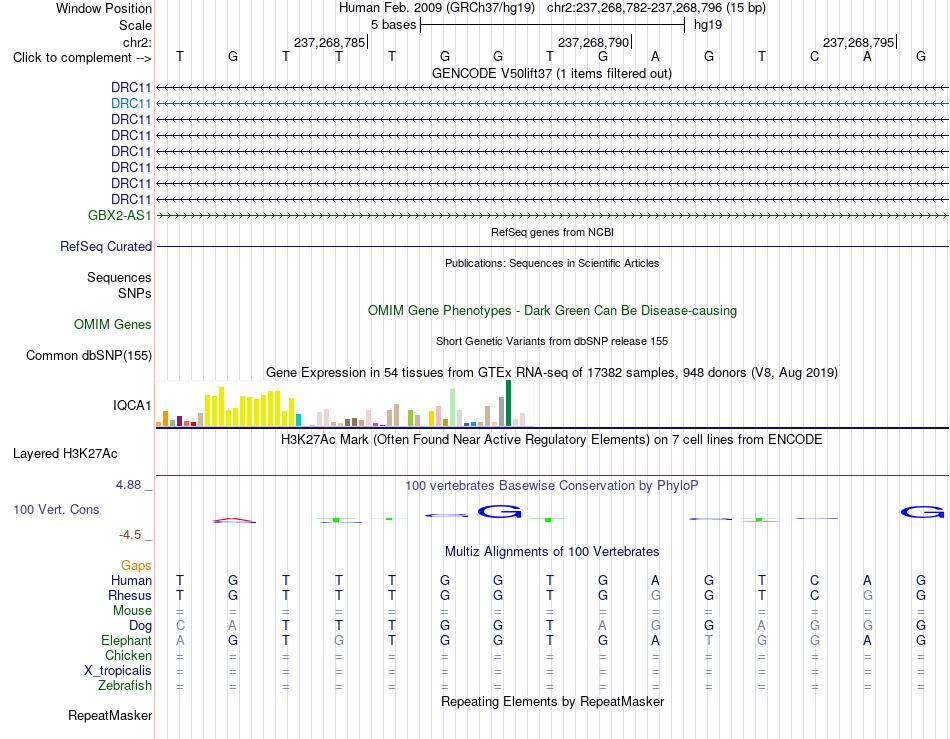950x739 pixels.
Task: Click the 'hg19' label beside the scale bar
Action: tap(708, 25)
